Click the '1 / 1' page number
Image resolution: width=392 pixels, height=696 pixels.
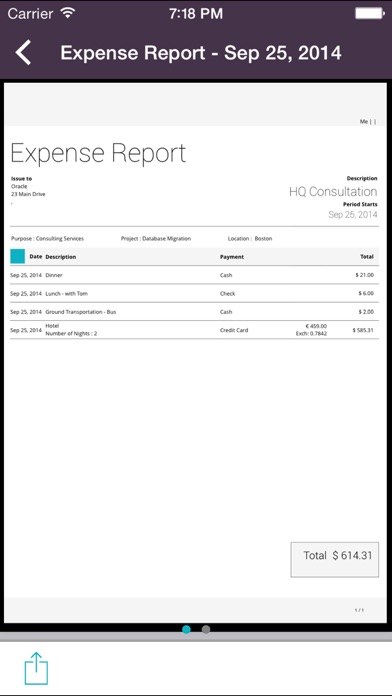(x=359, y=610)
